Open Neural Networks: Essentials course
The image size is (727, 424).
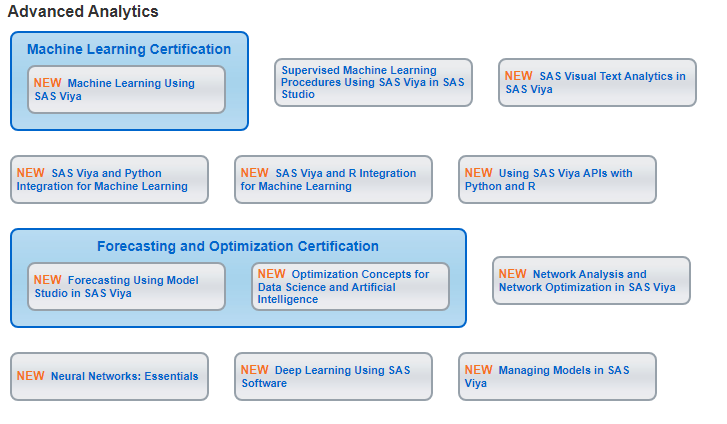tap(109, 376)
